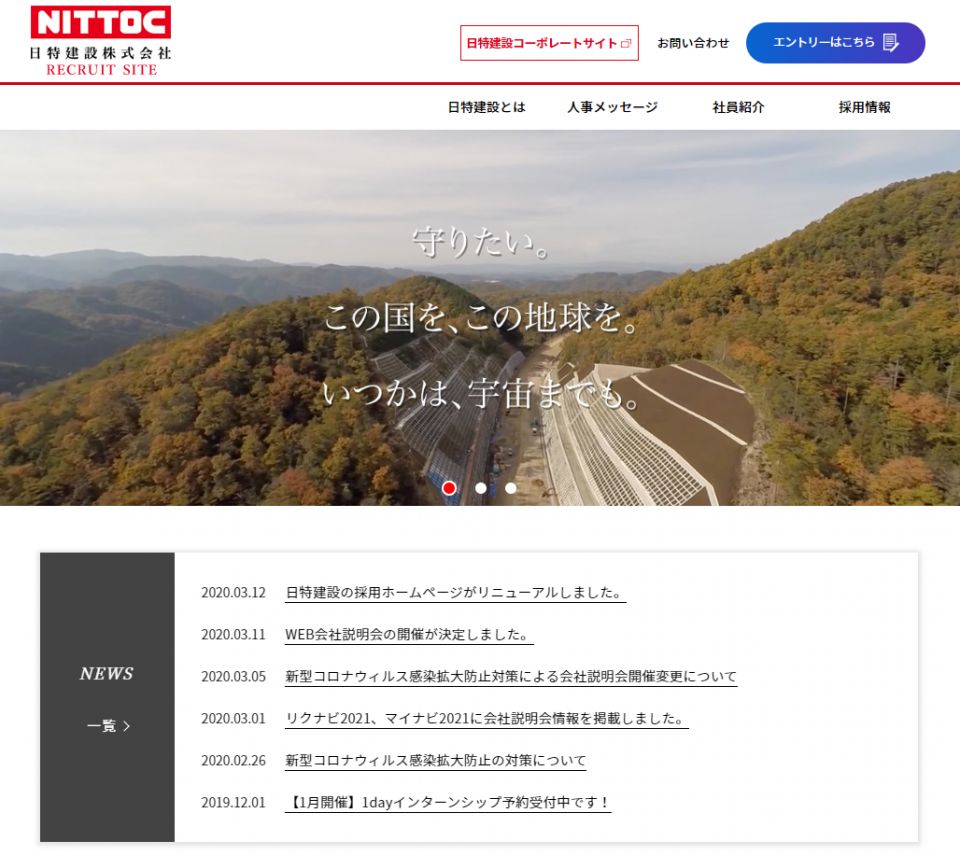Click the date 2020.03.01
Viewport: 960px width, 855px height.
click(x=233, y=718)
